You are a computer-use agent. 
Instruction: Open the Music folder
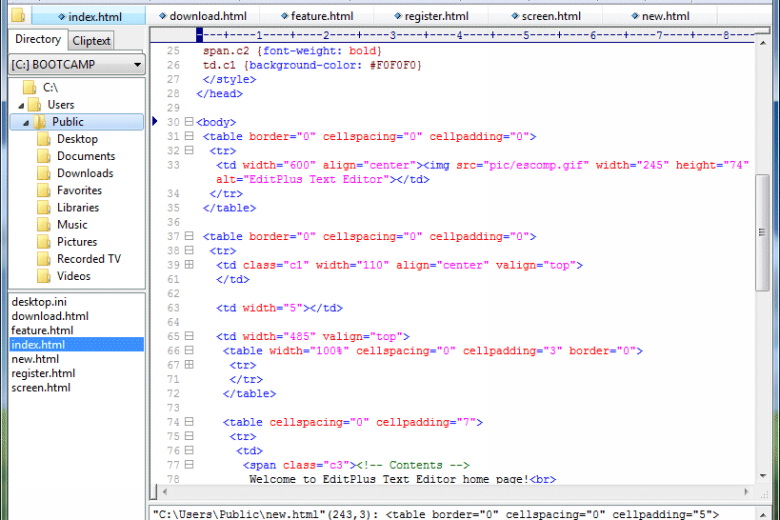coord(72,225)
